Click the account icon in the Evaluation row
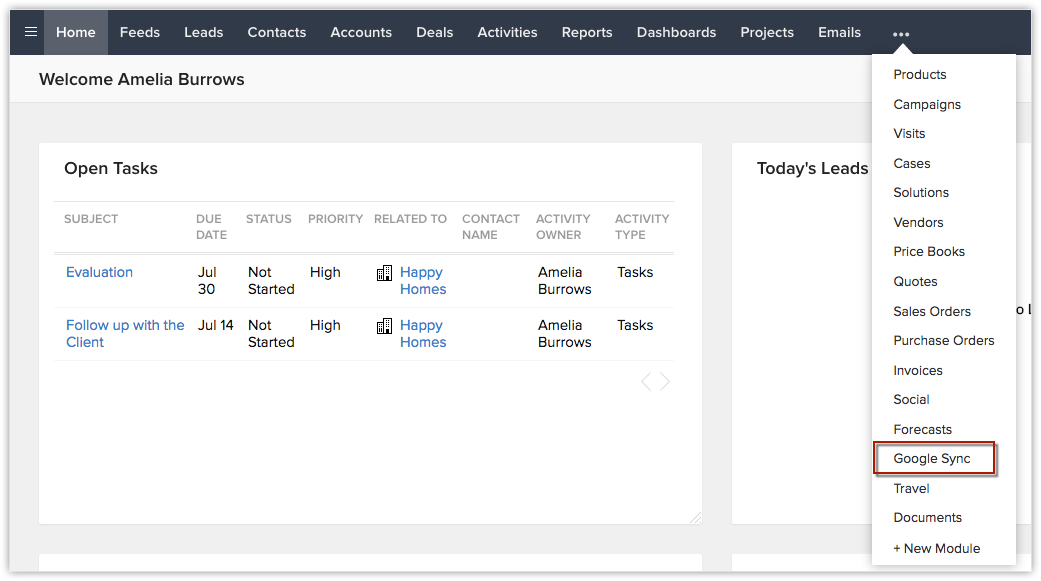The width and height of the screenshot is (1041, 581). [384, 273]
